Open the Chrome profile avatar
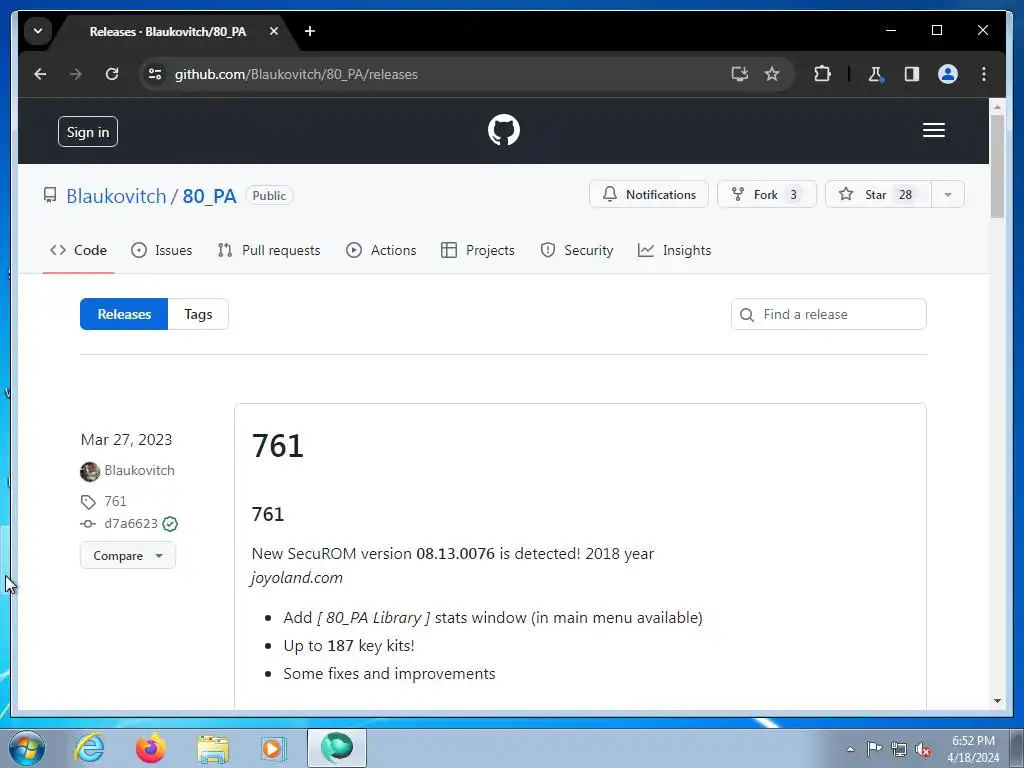The width and height of the screenshot is (1024, 768). click(x=948, y=74)
